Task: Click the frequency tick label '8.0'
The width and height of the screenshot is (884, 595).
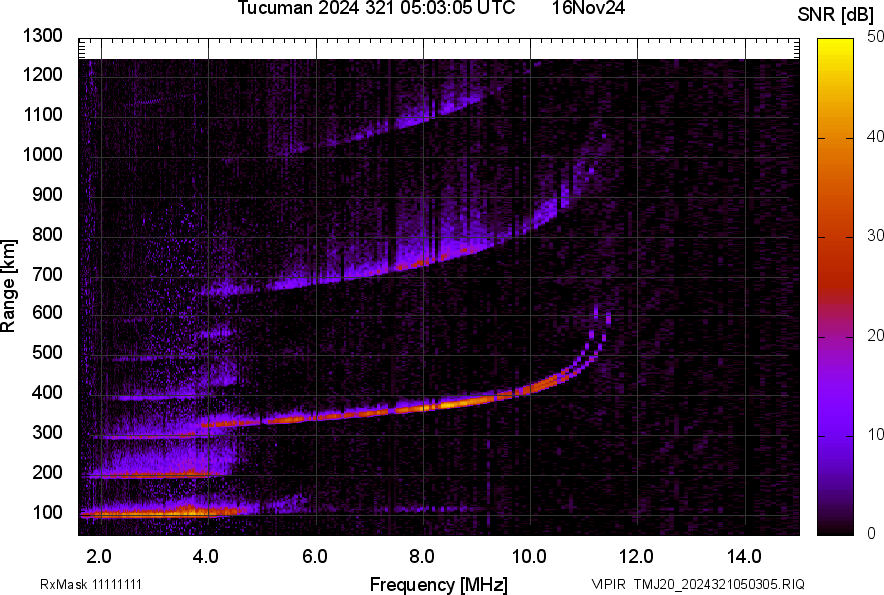Action: [422, 557]
